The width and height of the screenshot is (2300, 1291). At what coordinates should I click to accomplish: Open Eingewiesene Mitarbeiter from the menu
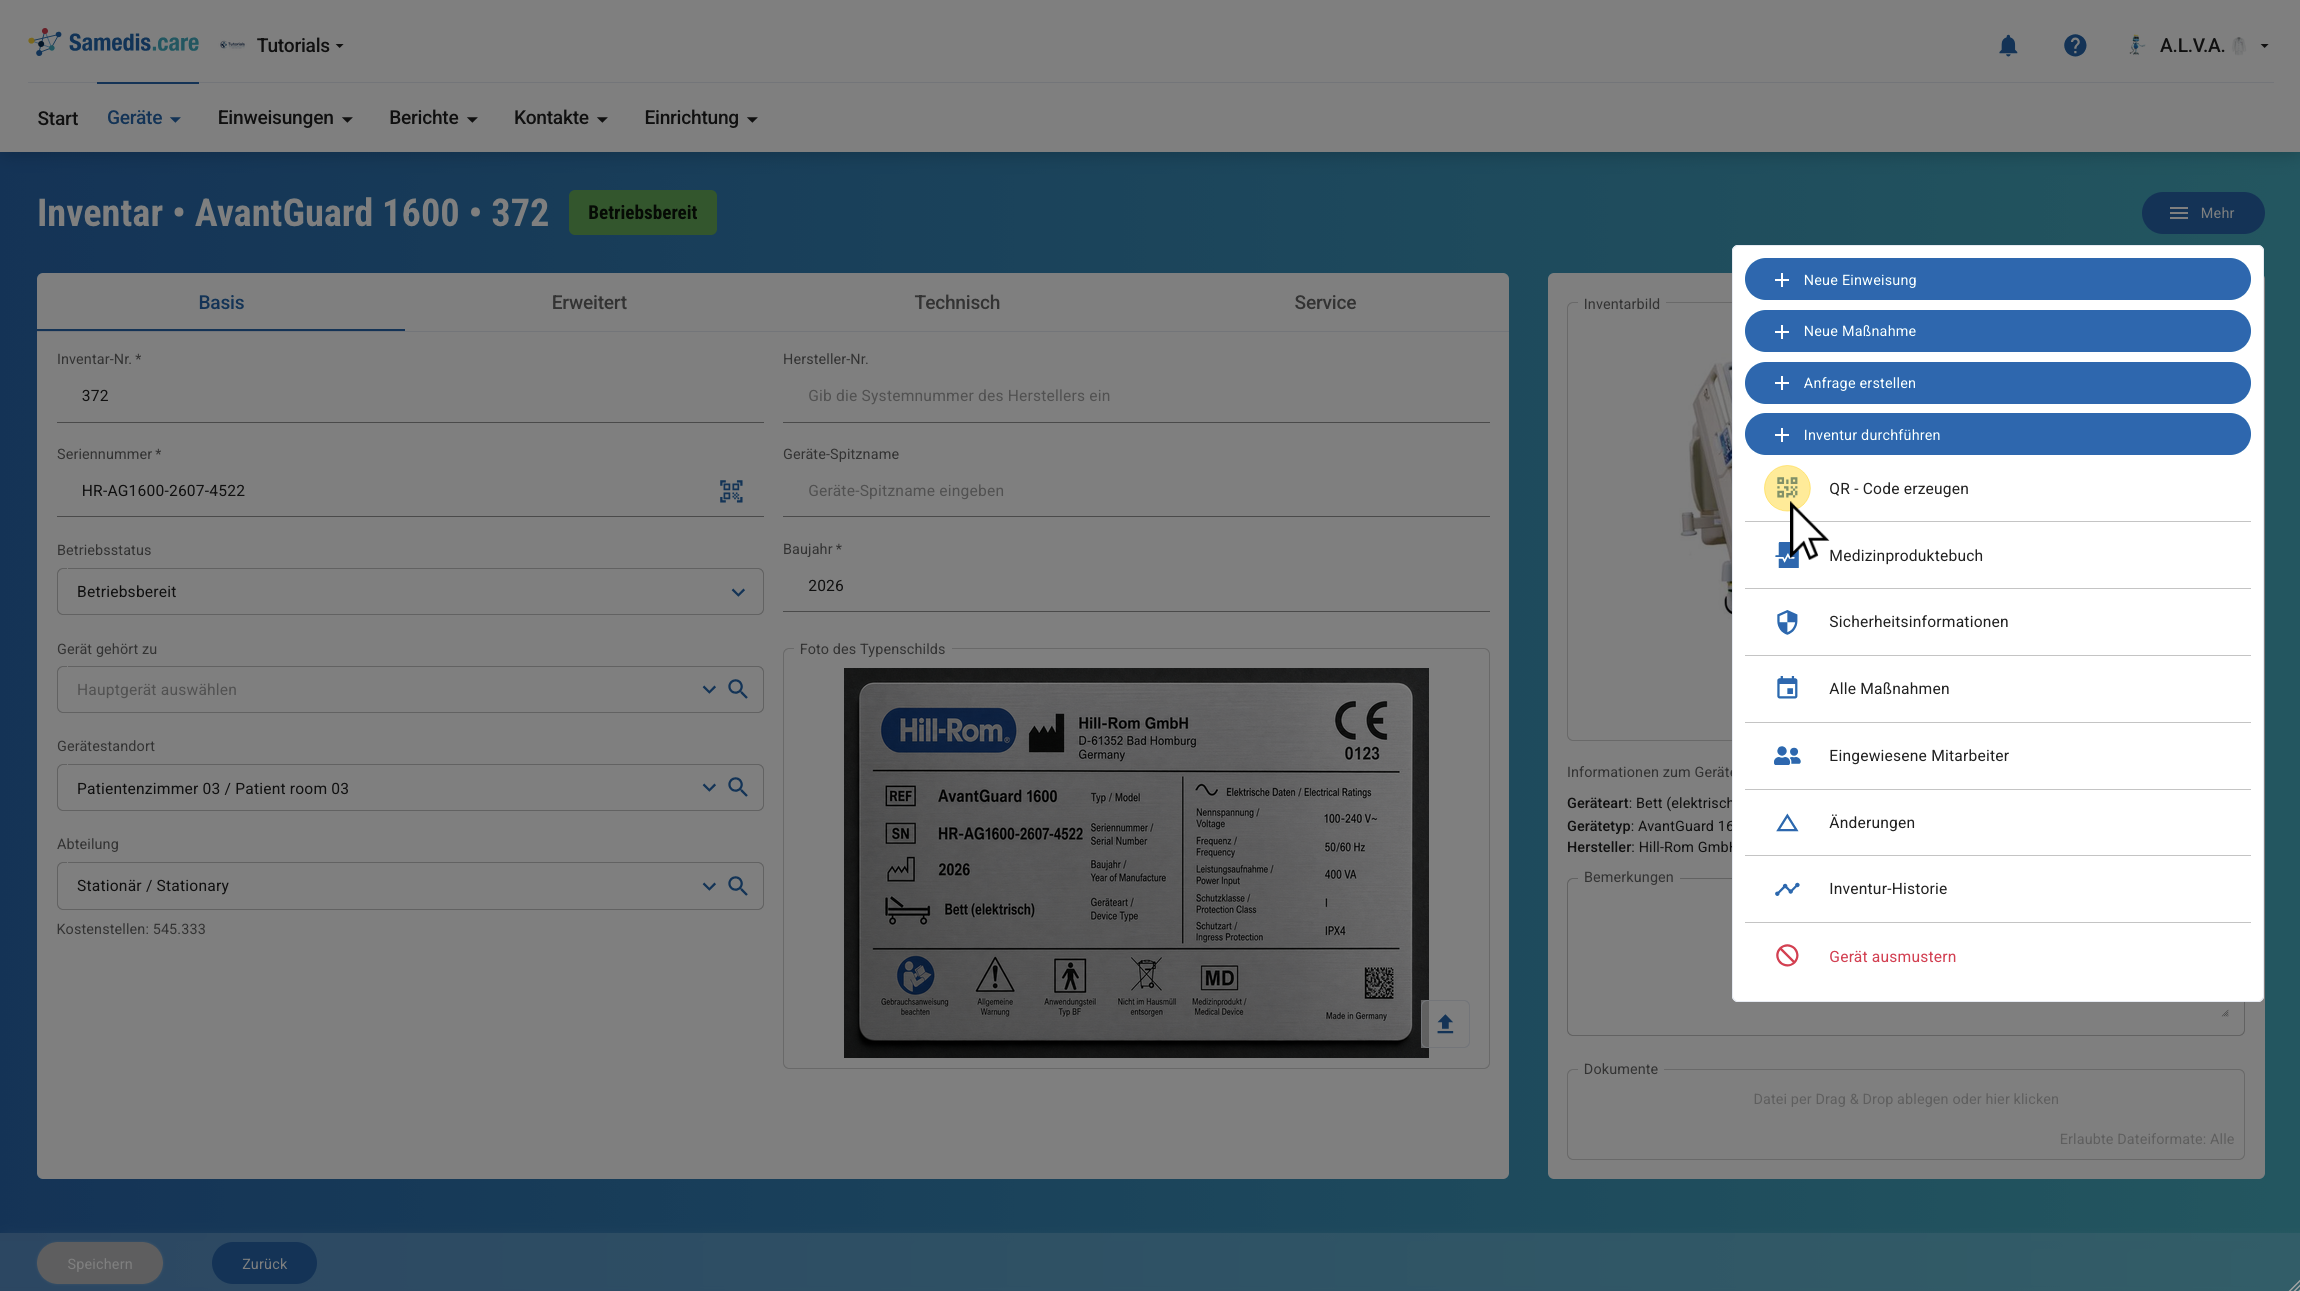click(x=1998, y=756)
